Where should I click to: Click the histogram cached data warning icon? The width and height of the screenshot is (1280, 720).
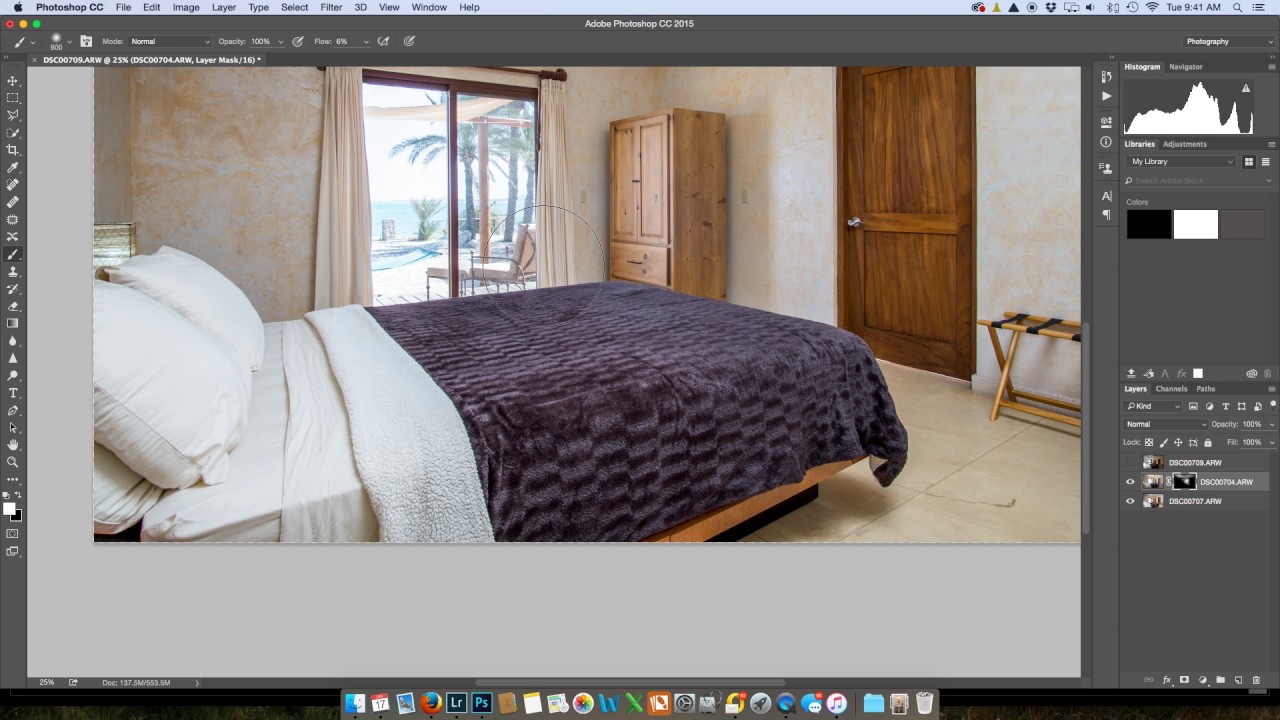(1246, 88)
